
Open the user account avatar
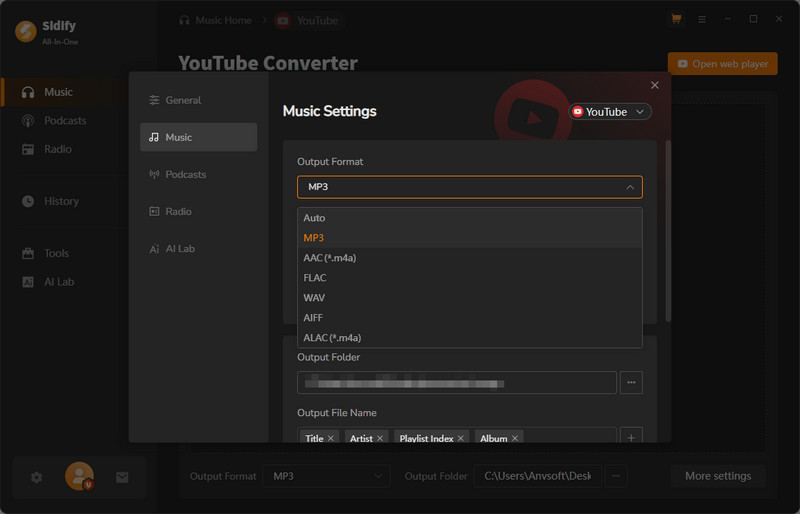tap(79, 476)
